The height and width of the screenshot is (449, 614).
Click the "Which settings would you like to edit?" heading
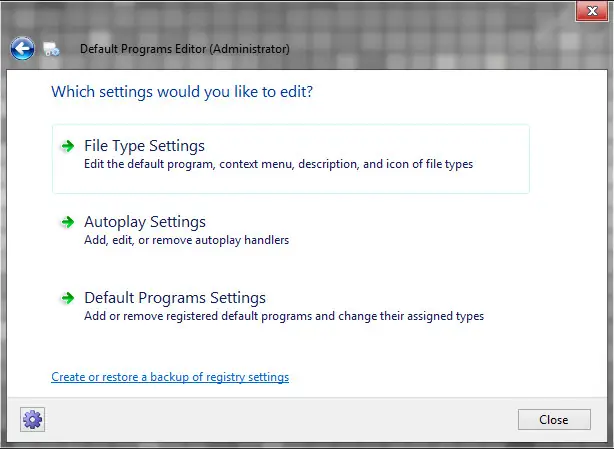[x=182, y=92]
